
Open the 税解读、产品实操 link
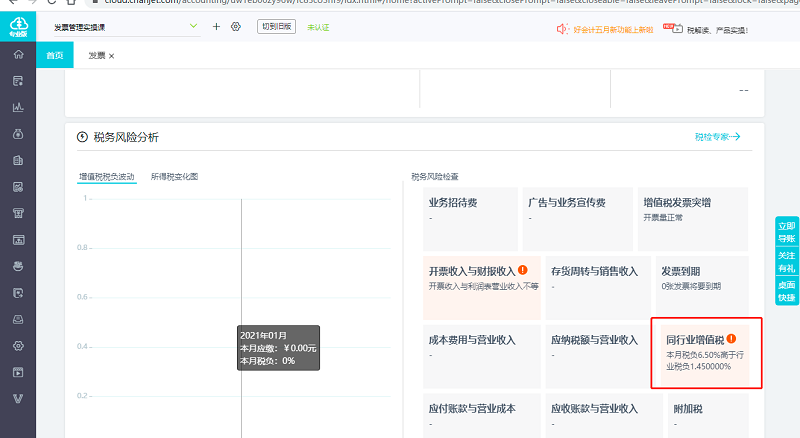tap(717, 30)
